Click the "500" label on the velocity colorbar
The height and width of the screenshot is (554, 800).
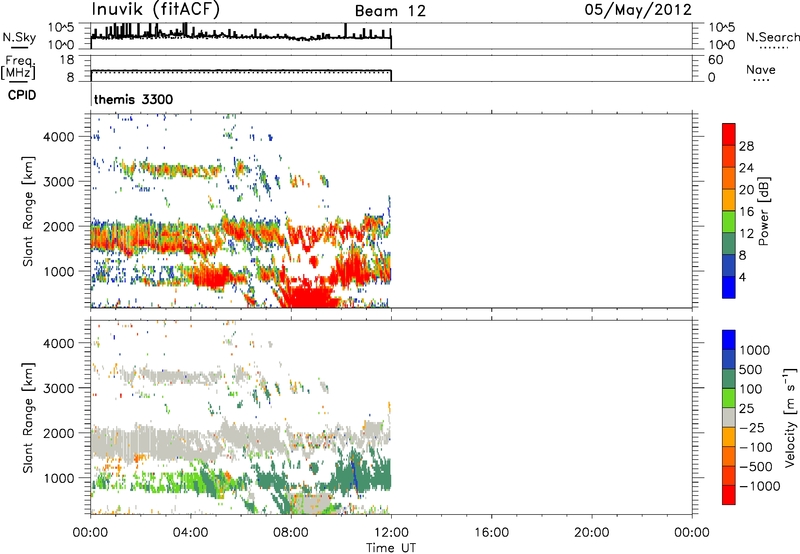tap(751, 370)
